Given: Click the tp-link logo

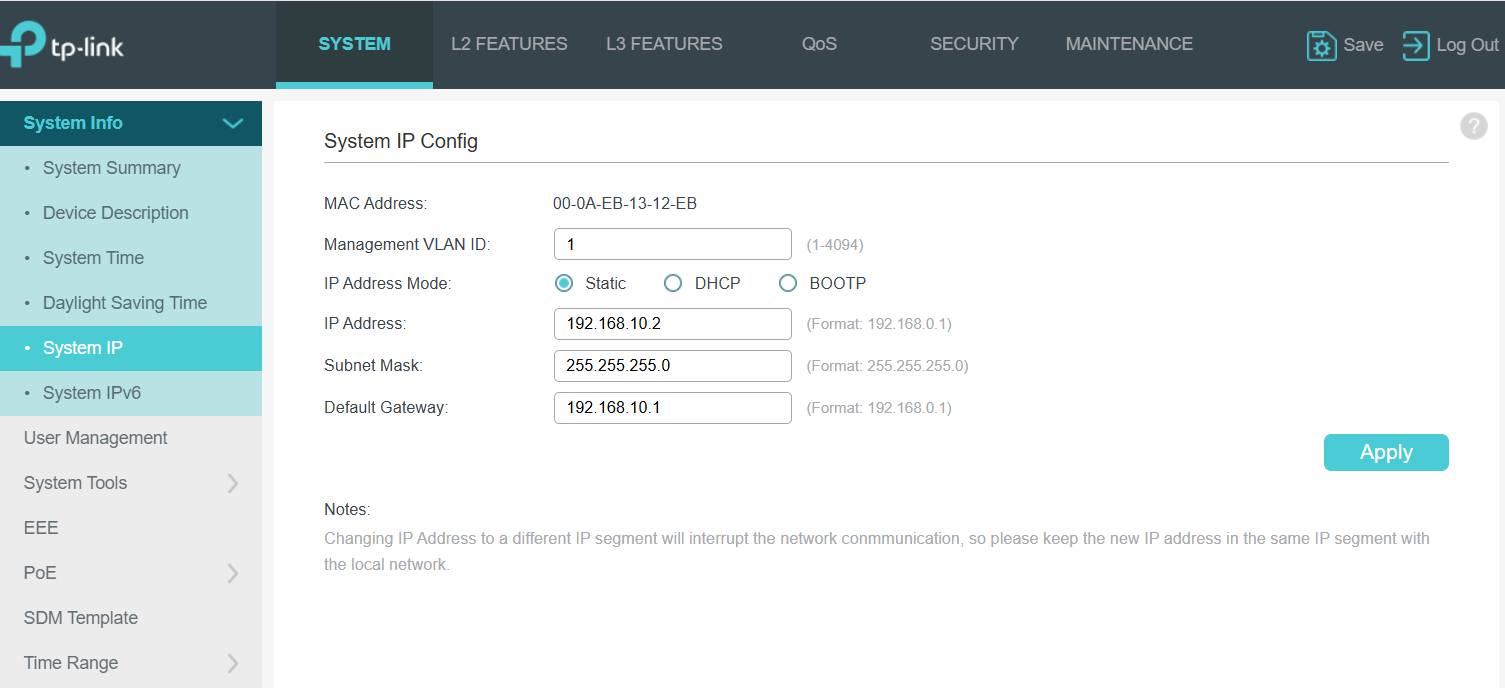Looking at the screenshot, I should [x=62, y=45].
